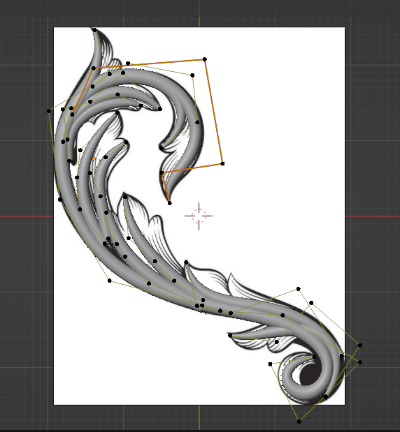Click the 3D cursor crosshair in the viewport

[199, 216]
